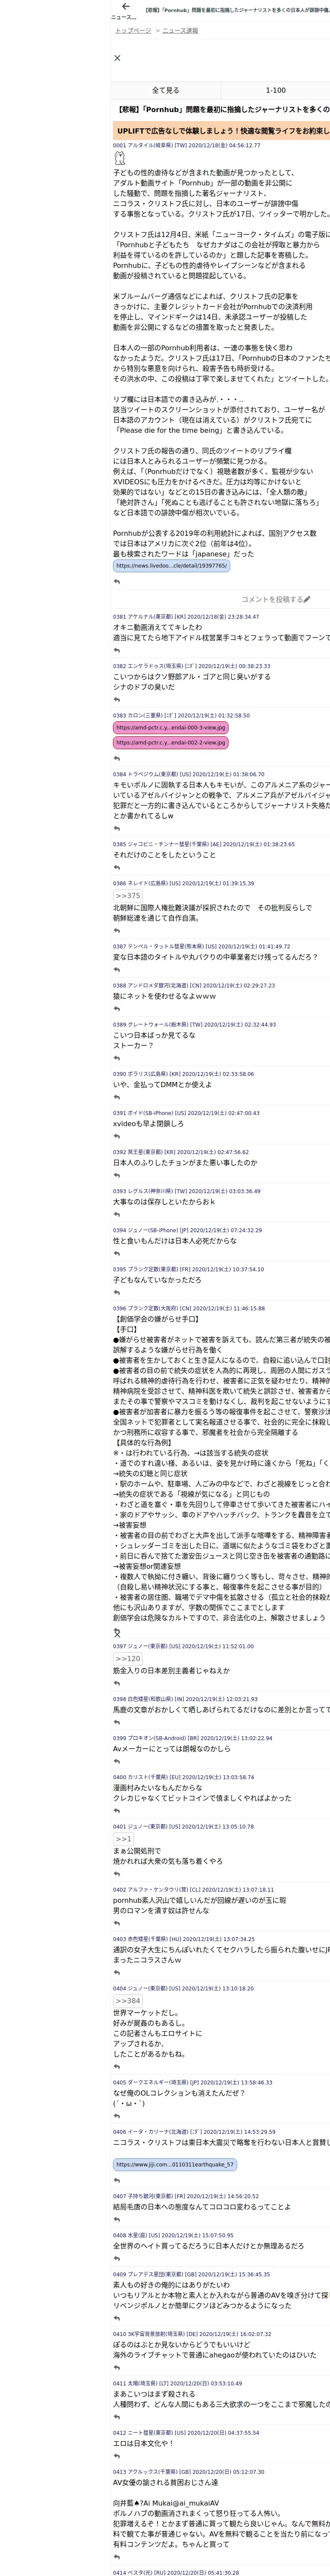Reply to post 0403 via arrow icon
Screen dimensions: 330x2576
[117, 1973]
